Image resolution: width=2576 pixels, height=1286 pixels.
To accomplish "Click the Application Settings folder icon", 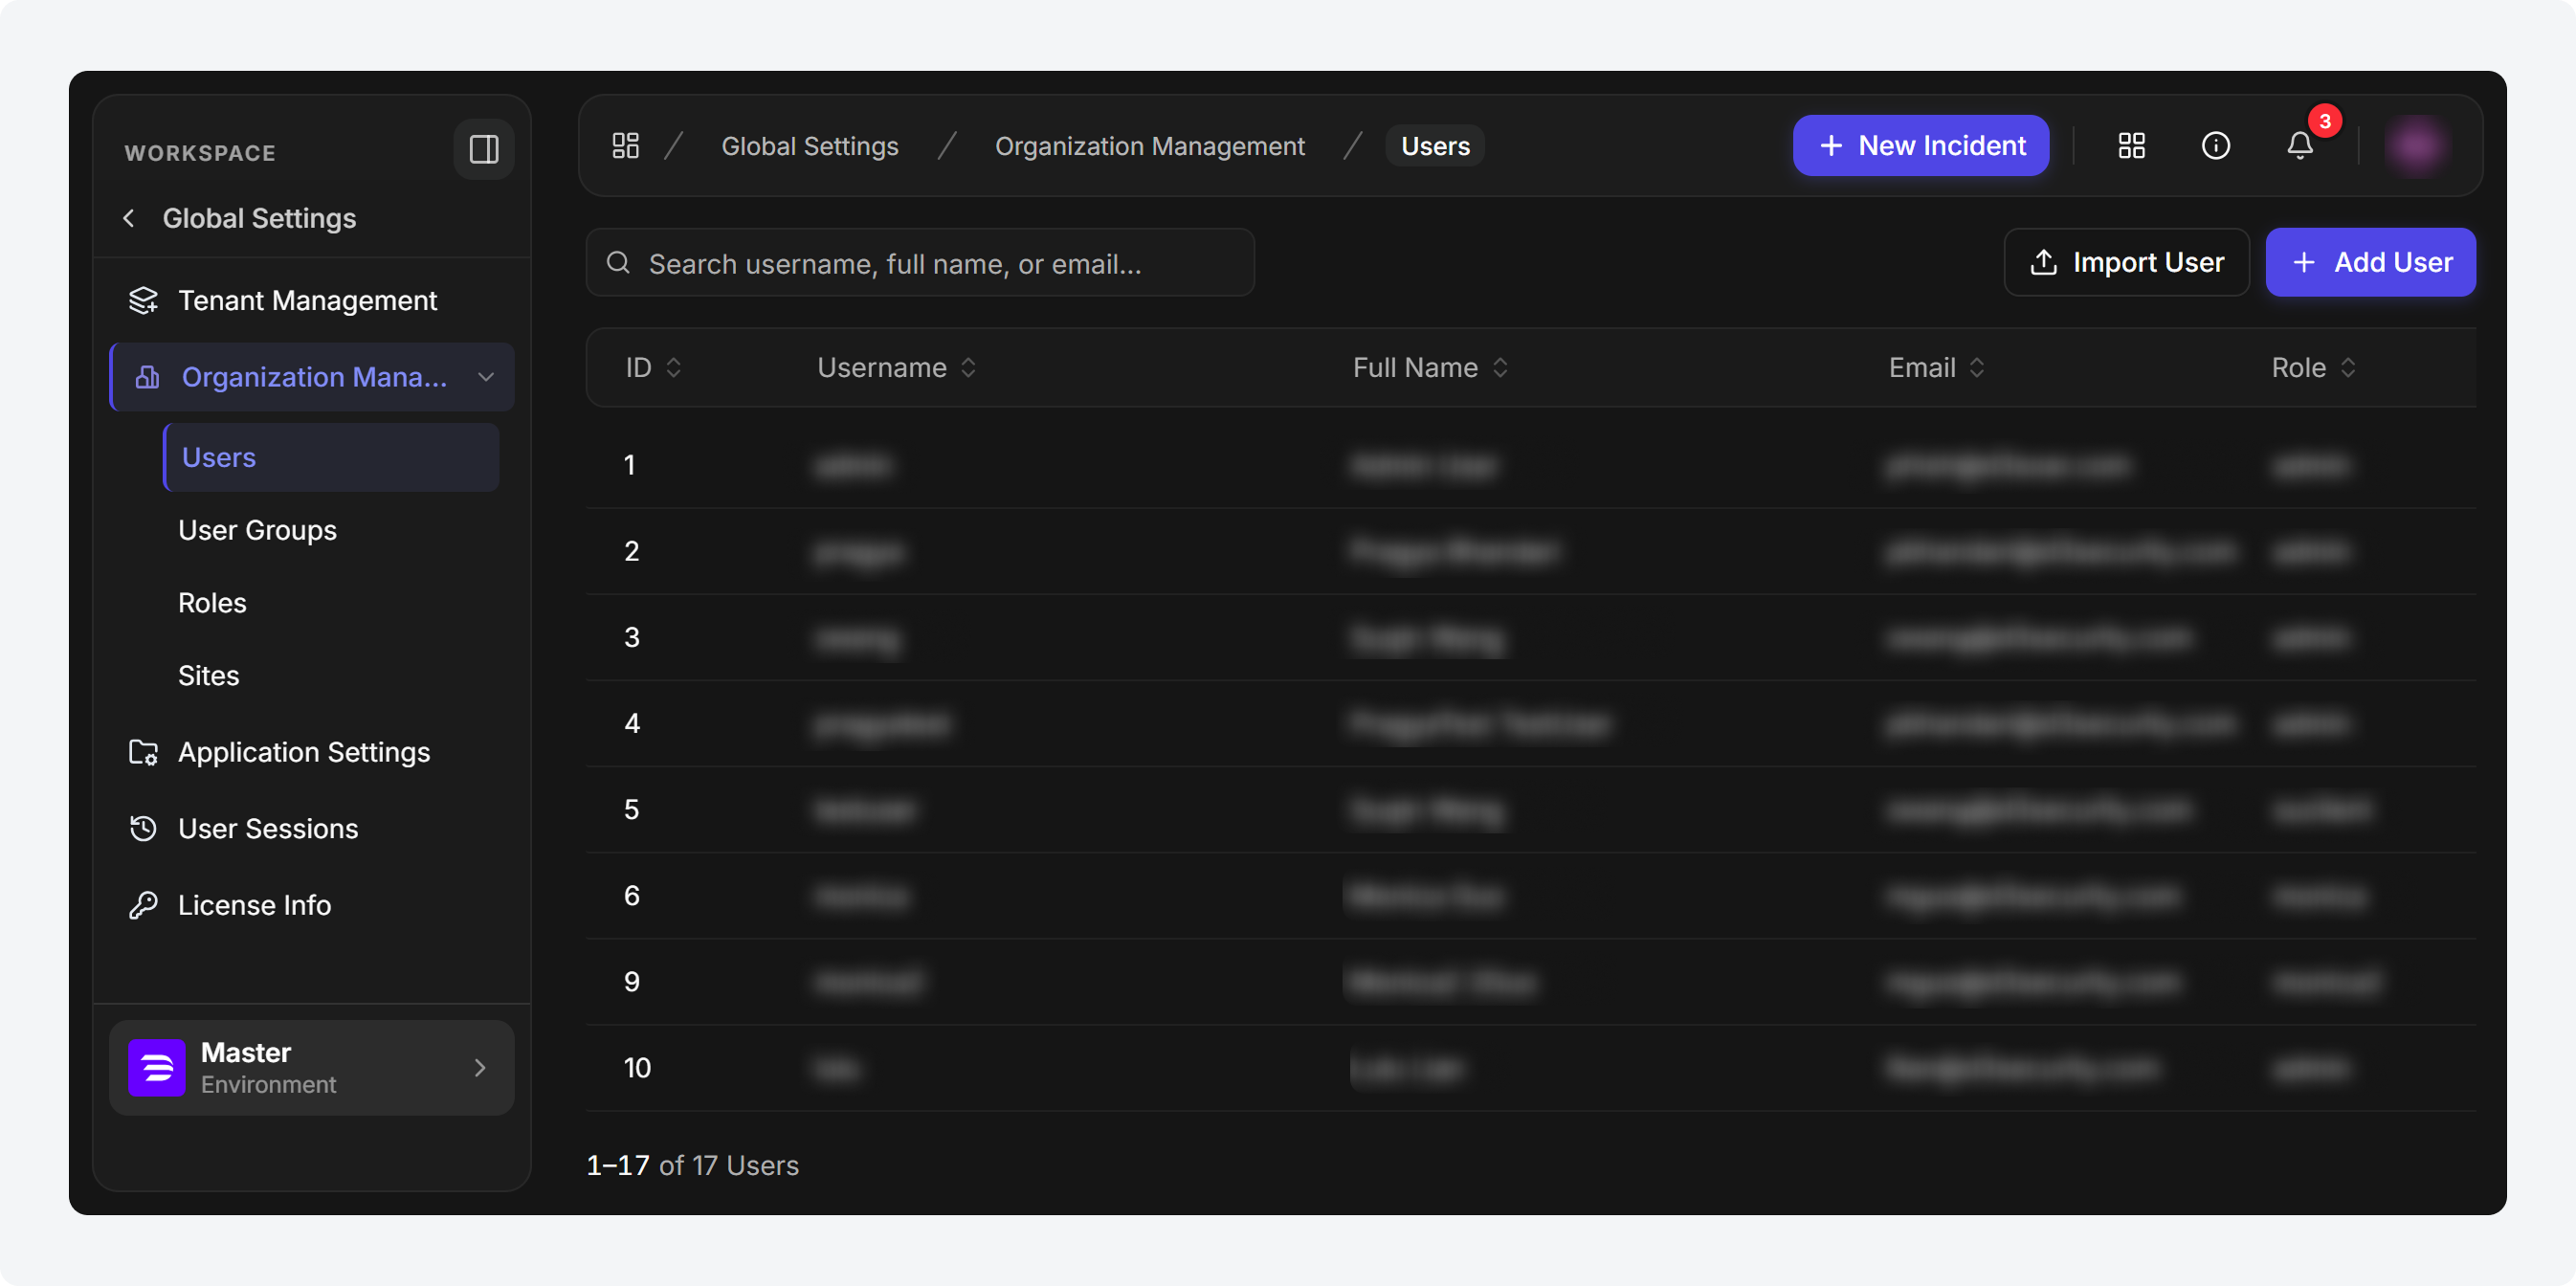I will click(144, 752).
